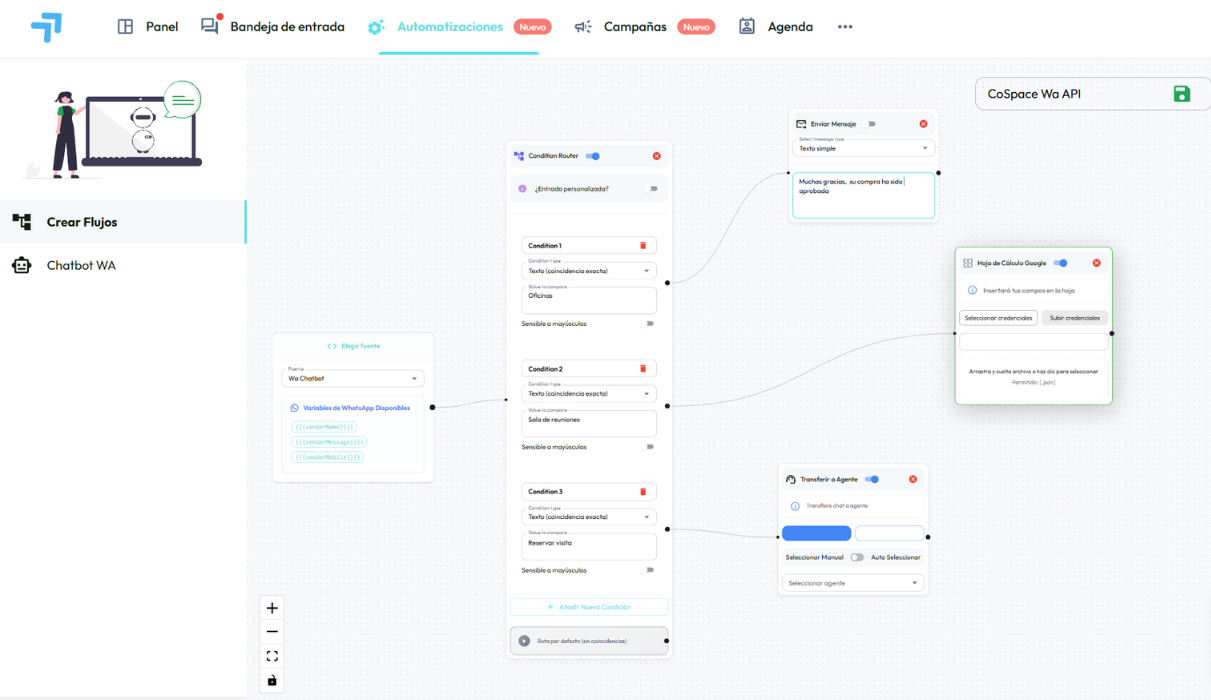Open the message type Texto simple dropdown
1211x700 pixels.
863,148
